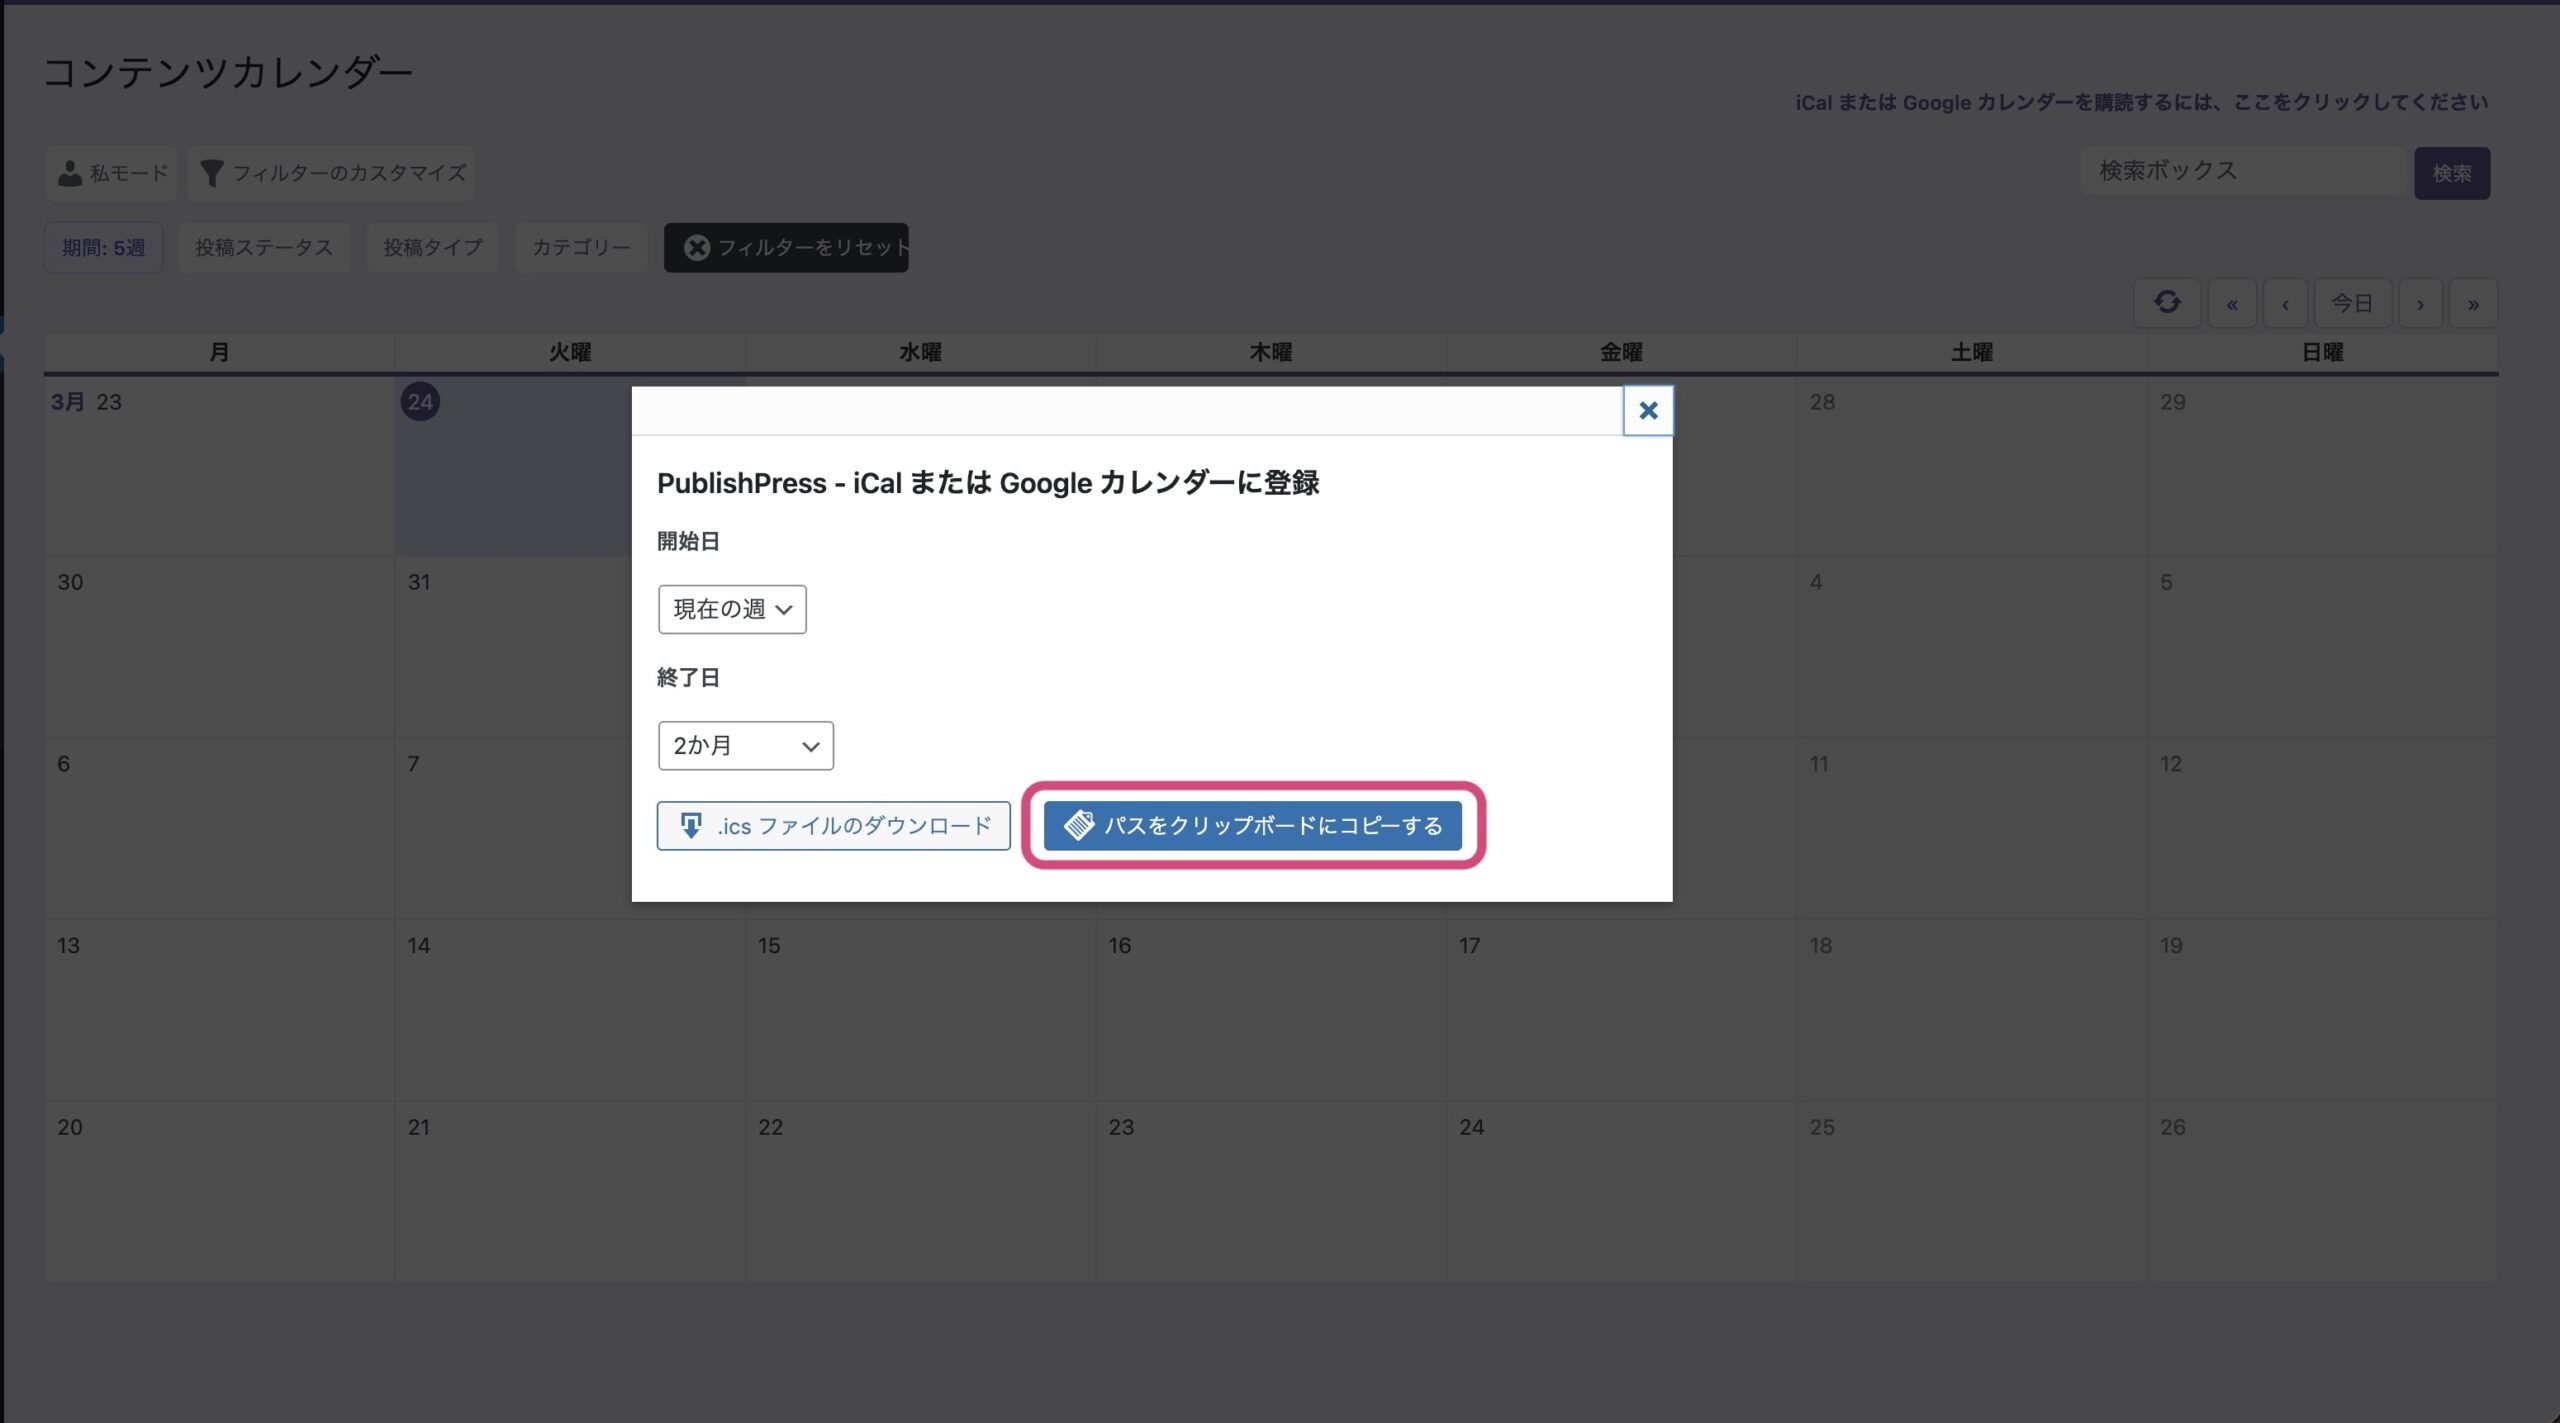Open the 投稿ステータス (post status) filter
The width and height of the screenshot is (2560, 1423).
(263, 247)
